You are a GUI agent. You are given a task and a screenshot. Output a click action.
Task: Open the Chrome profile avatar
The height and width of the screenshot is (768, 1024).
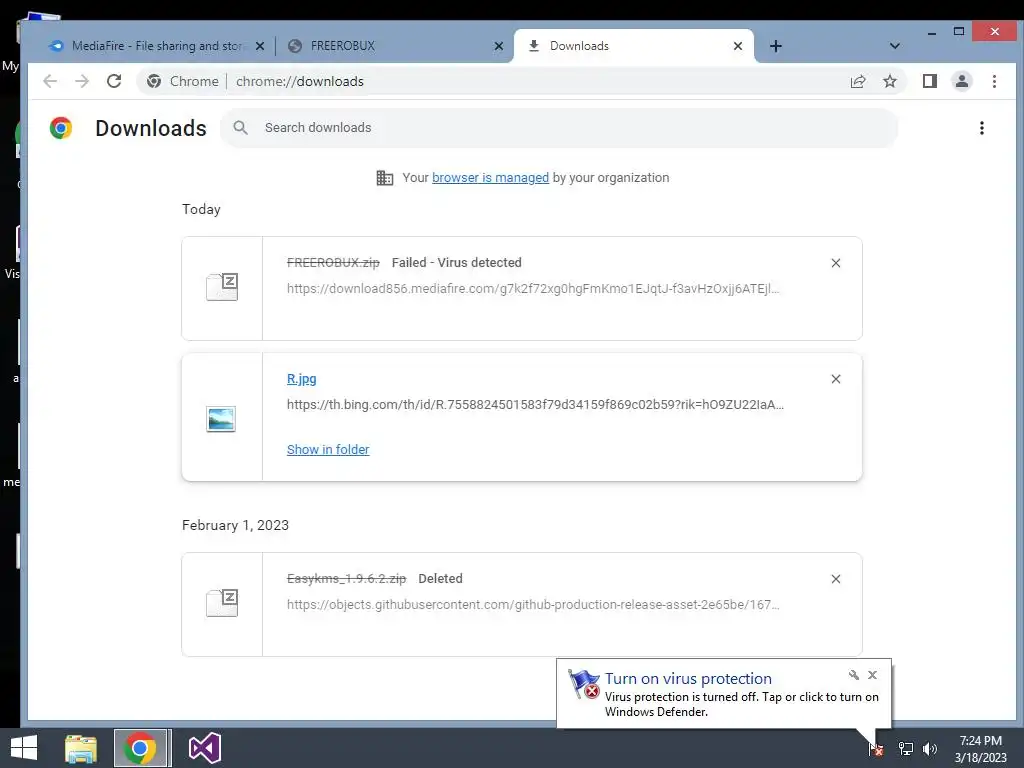[x=961, y=81]
